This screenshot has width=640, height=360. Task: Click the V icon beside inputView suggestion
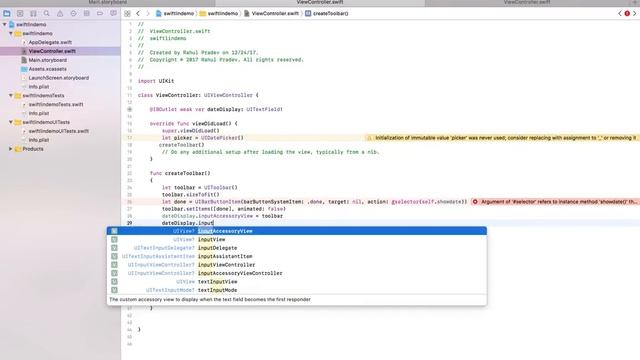click(114, 240)
